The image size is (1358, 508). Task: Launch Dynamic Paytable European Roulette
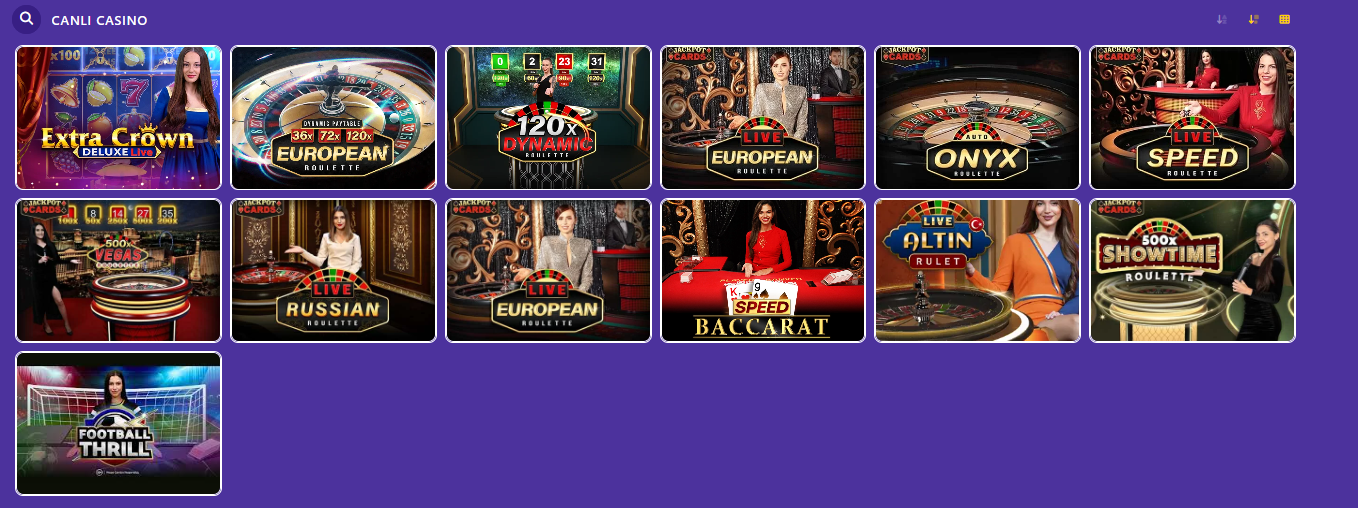[x=334, y=118]
